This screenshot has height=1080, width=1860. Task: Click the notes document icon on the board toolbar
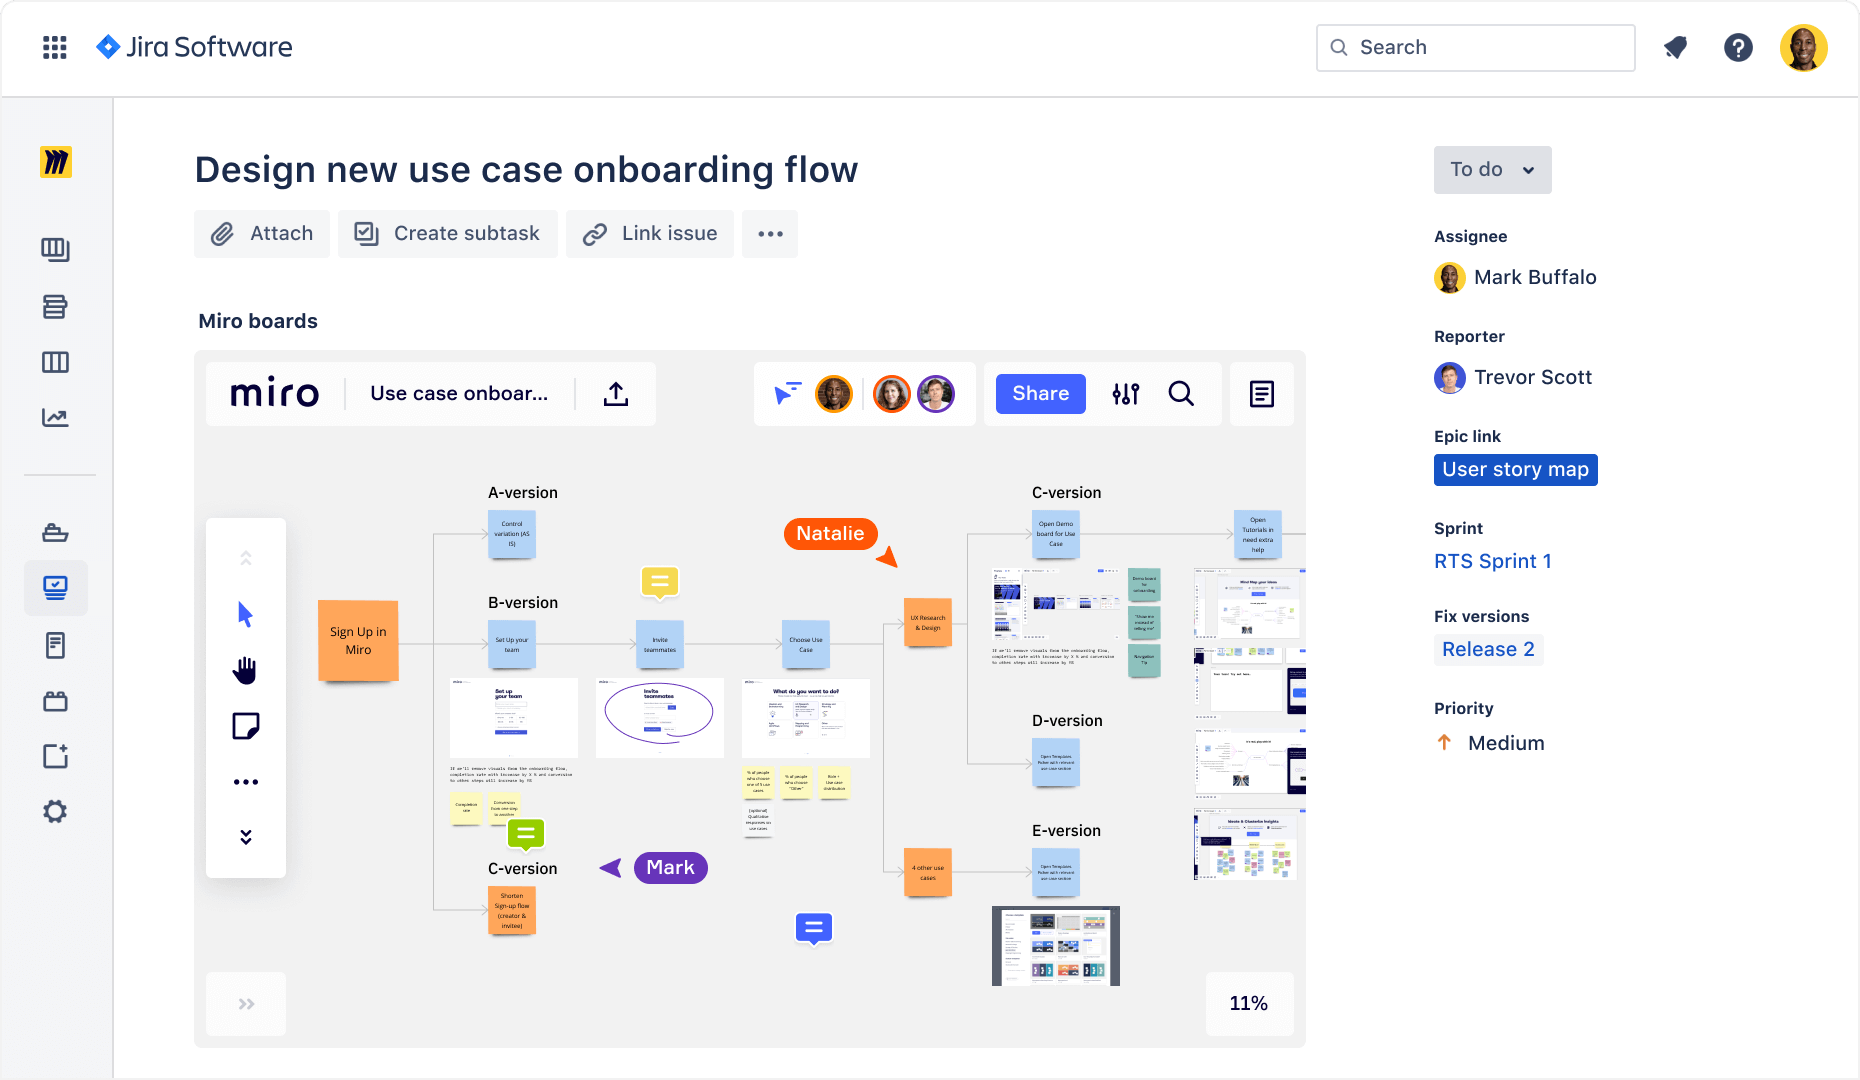point(1262,393)
